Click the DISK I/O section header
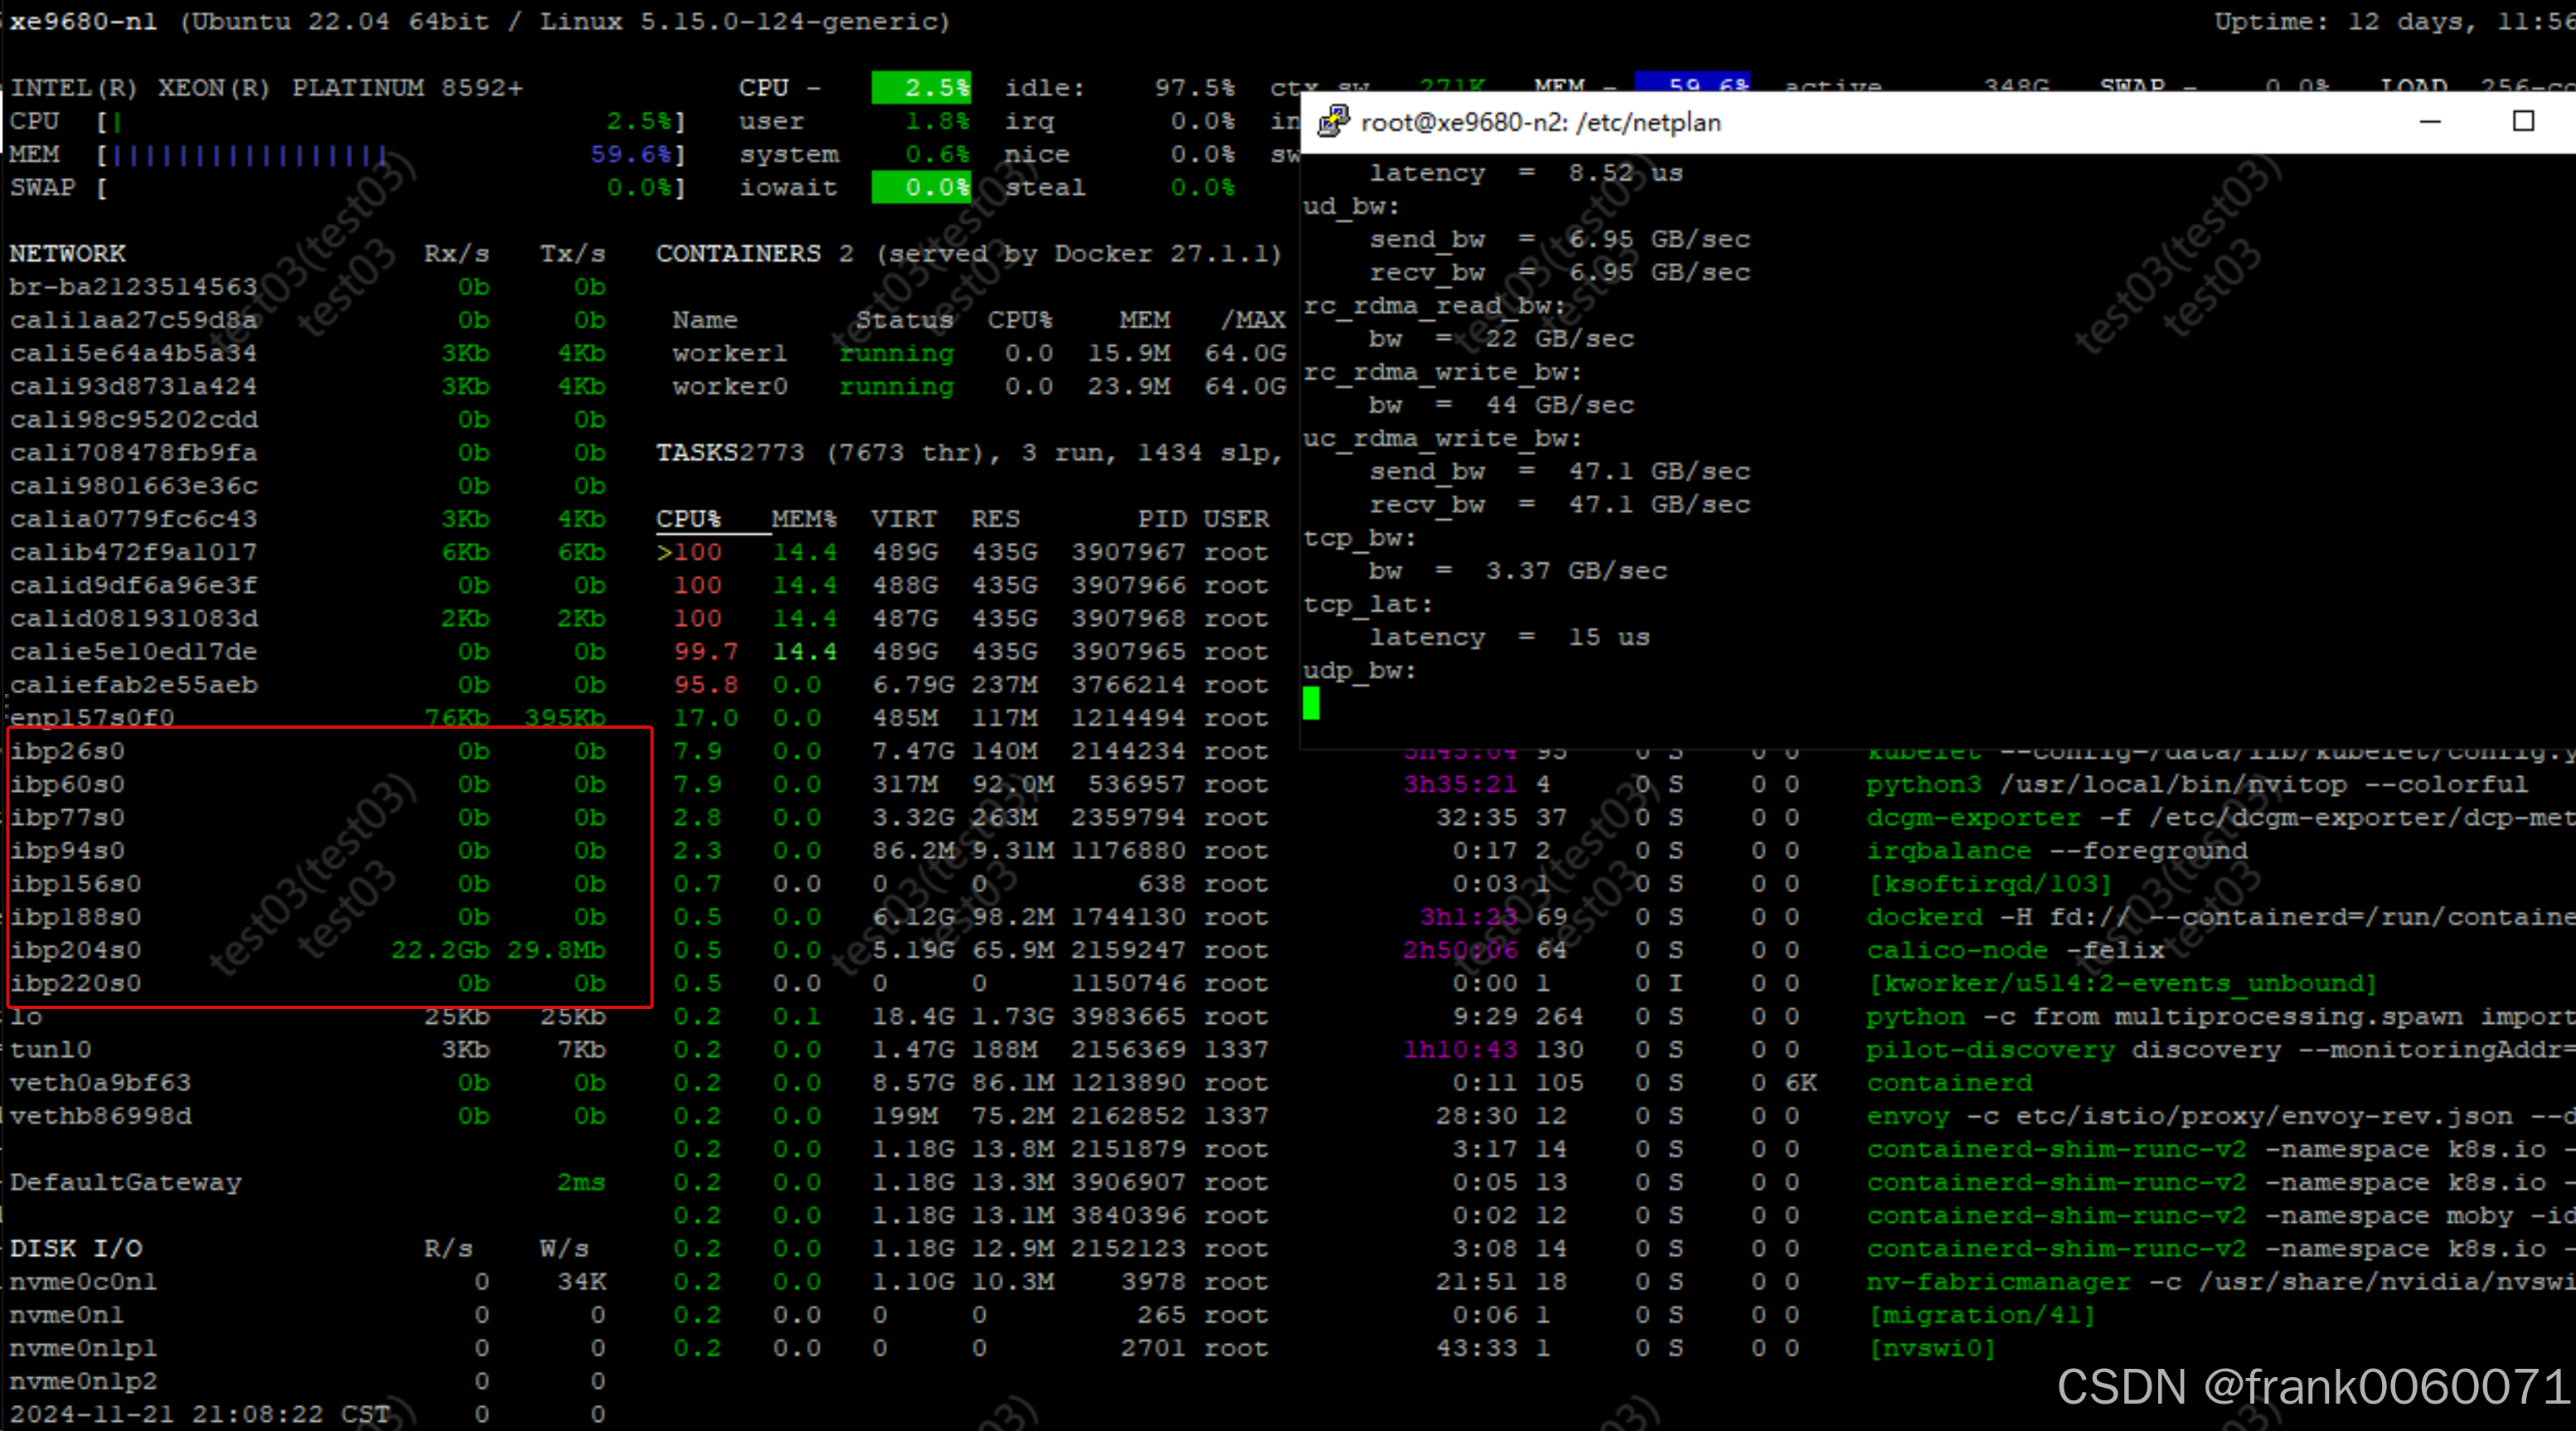The image size is (2576, 1431). click(76, 1249)
